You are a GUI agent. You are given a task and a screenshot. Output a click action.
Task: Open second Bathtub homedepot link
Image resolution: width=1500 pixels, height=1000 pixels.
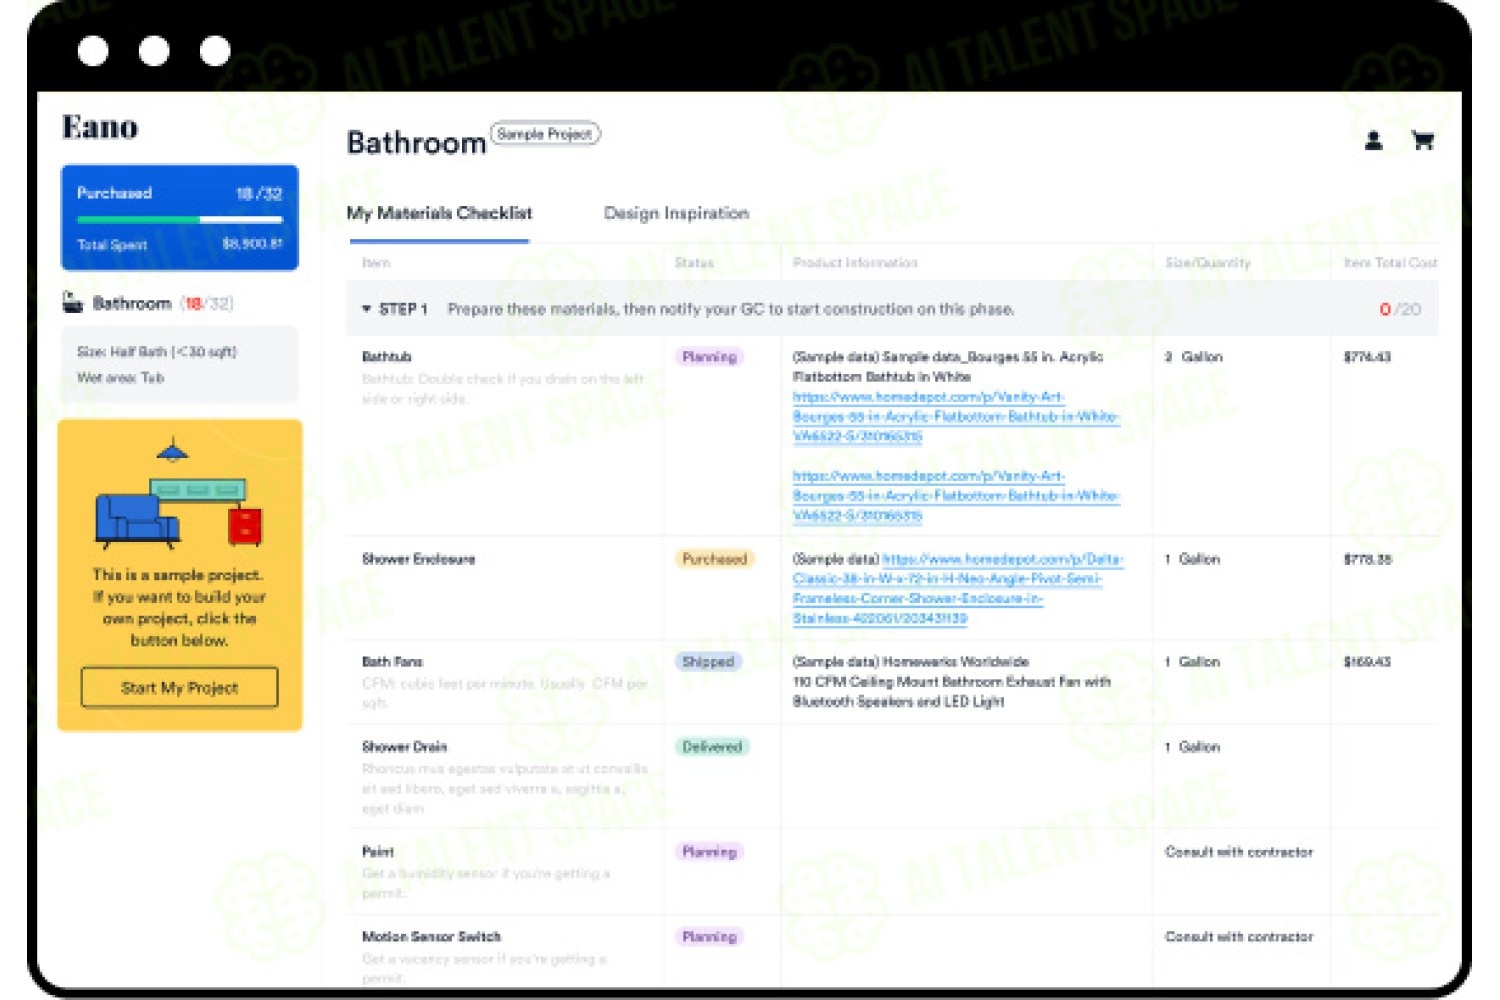pos(955,496)
